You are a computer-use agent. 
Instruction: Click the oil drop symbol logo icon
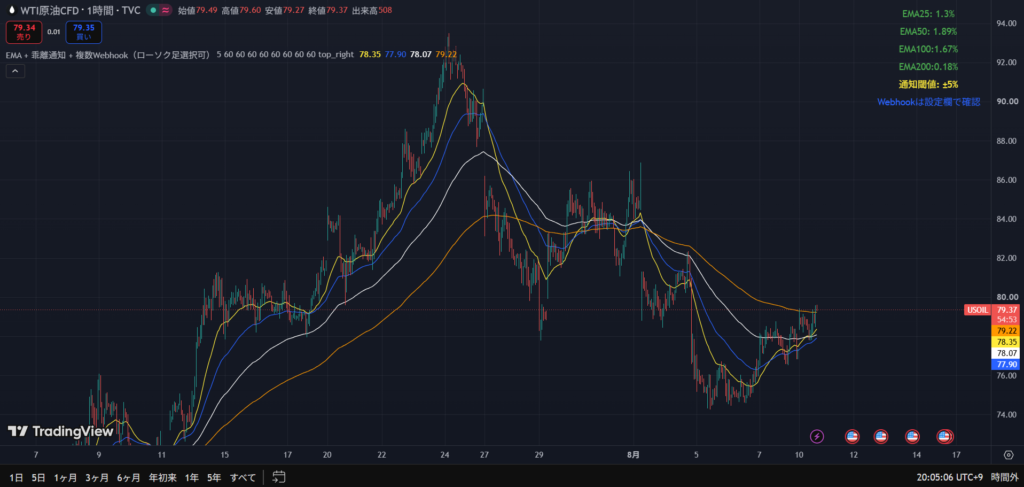point(12,10)
